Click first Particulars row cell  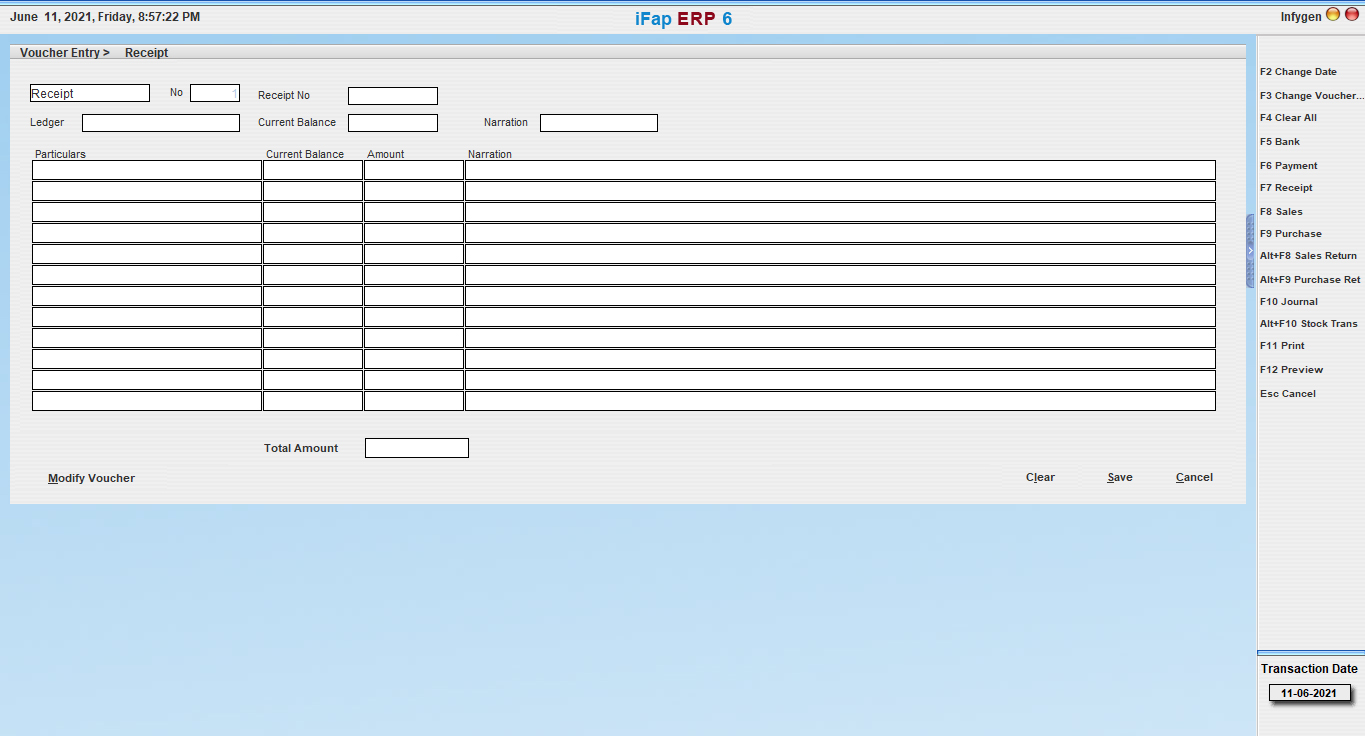click(x=147, y=170)
